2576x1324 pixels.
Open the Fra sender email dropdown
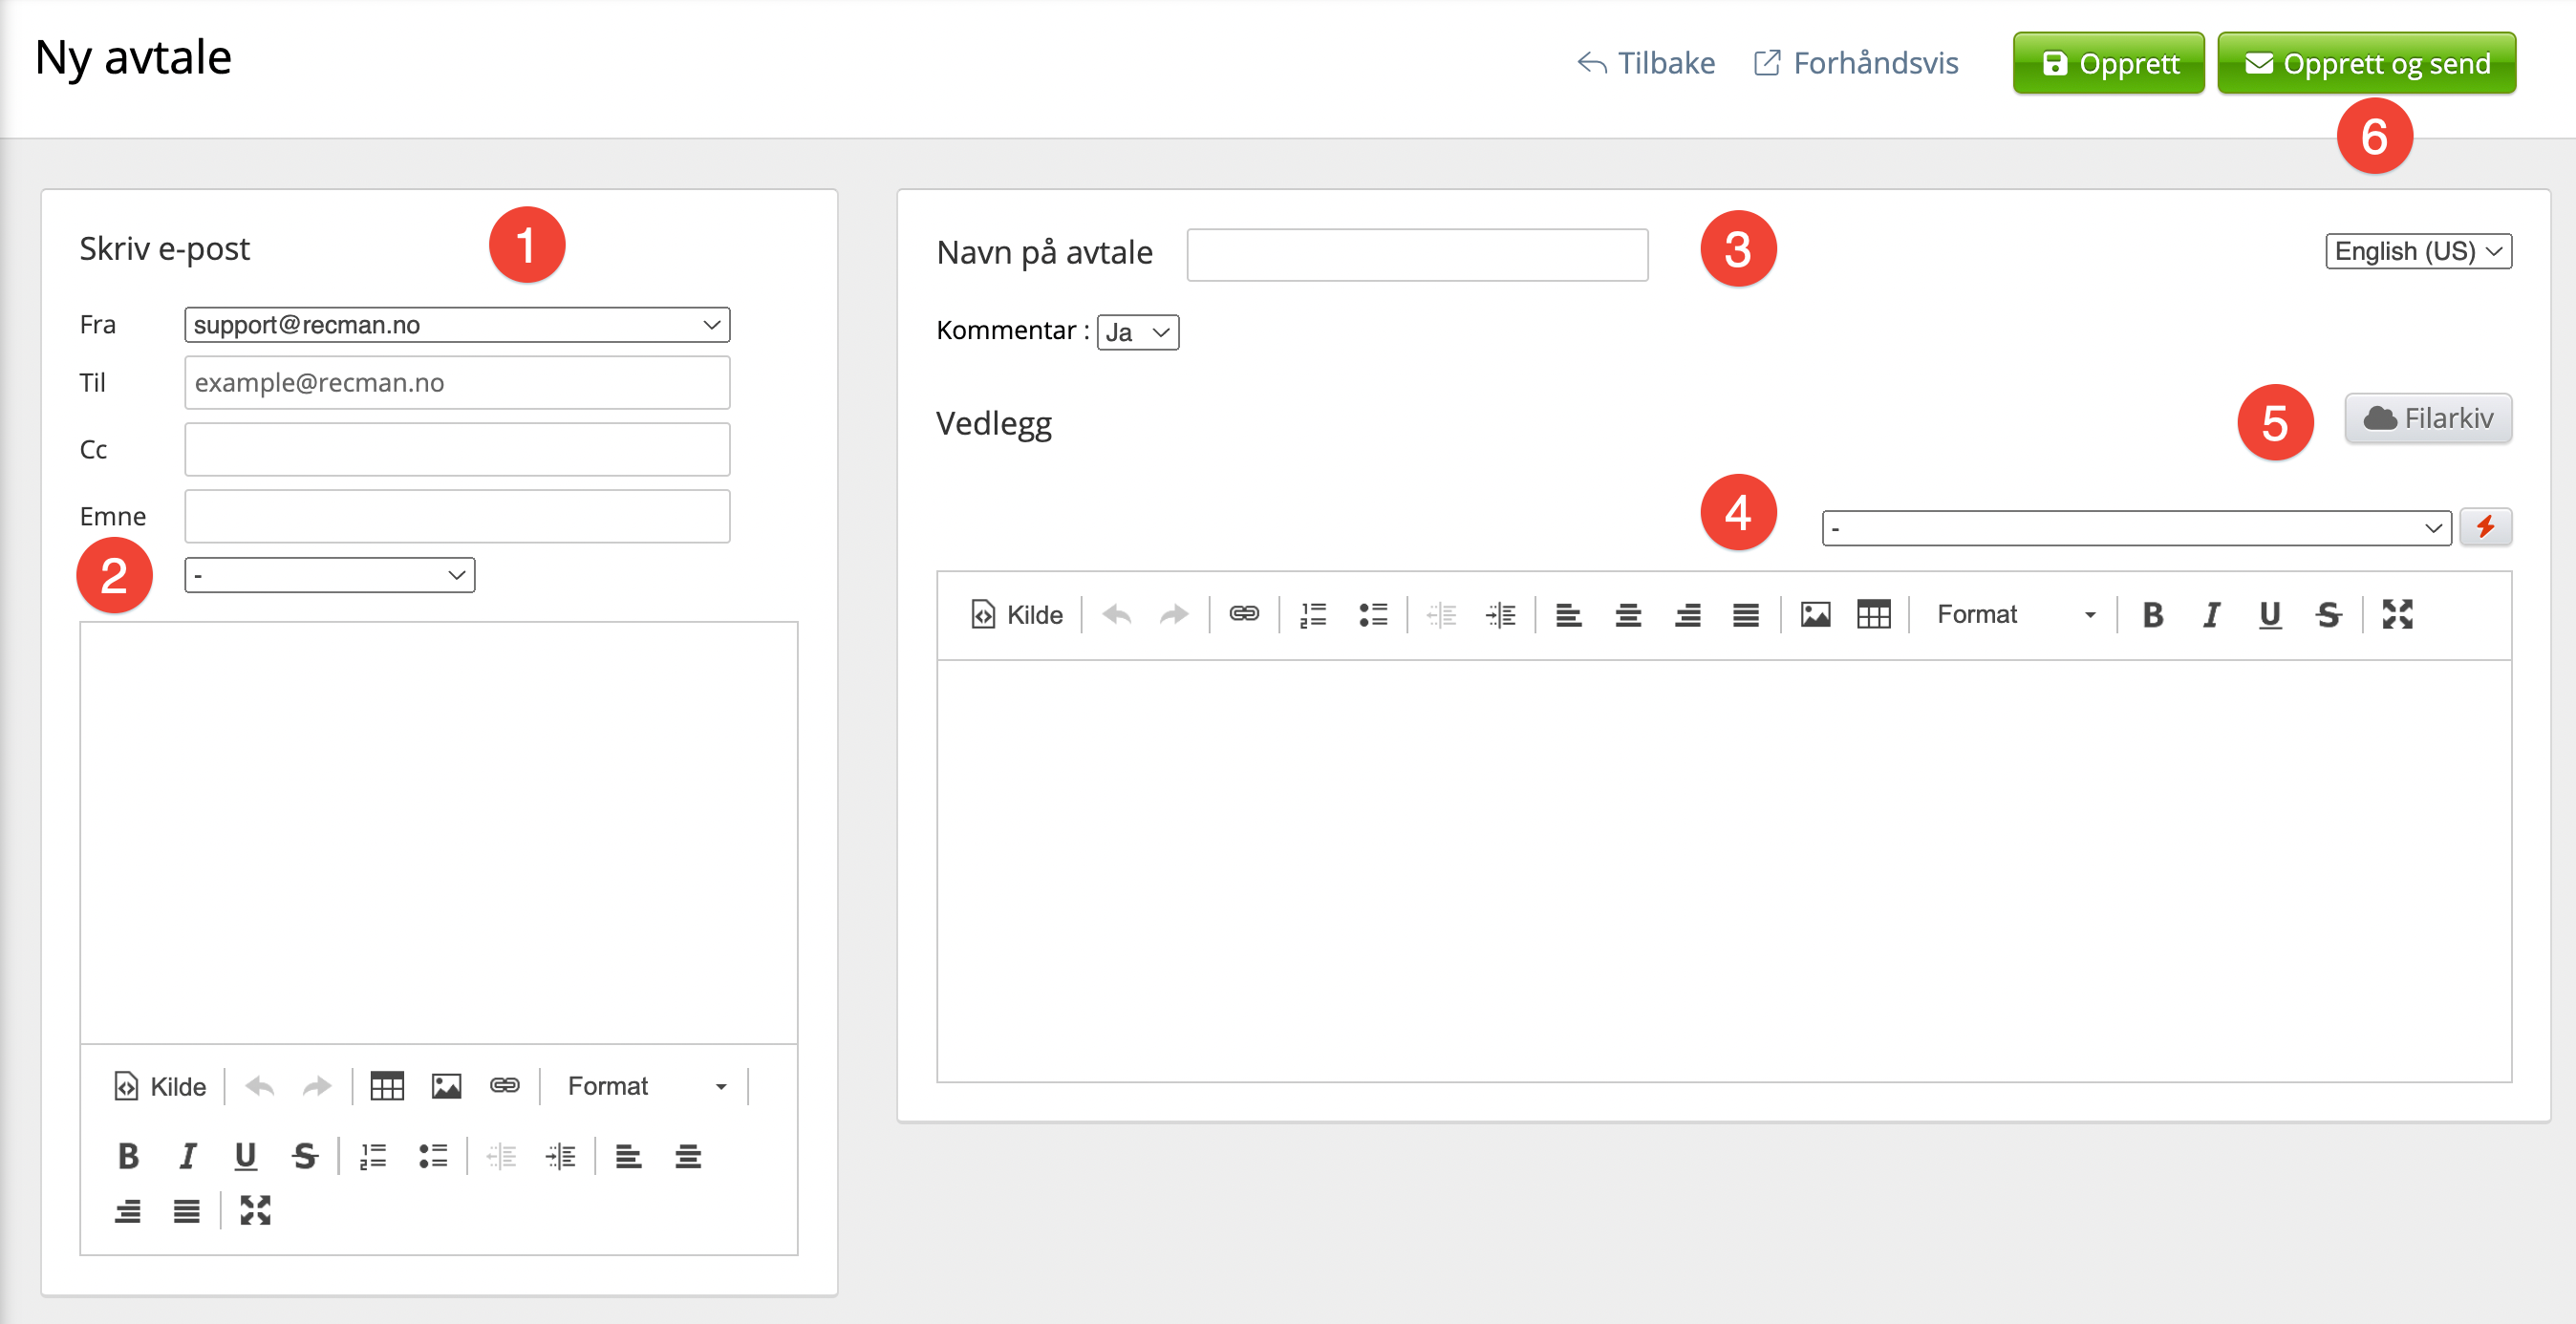point(457,325)
